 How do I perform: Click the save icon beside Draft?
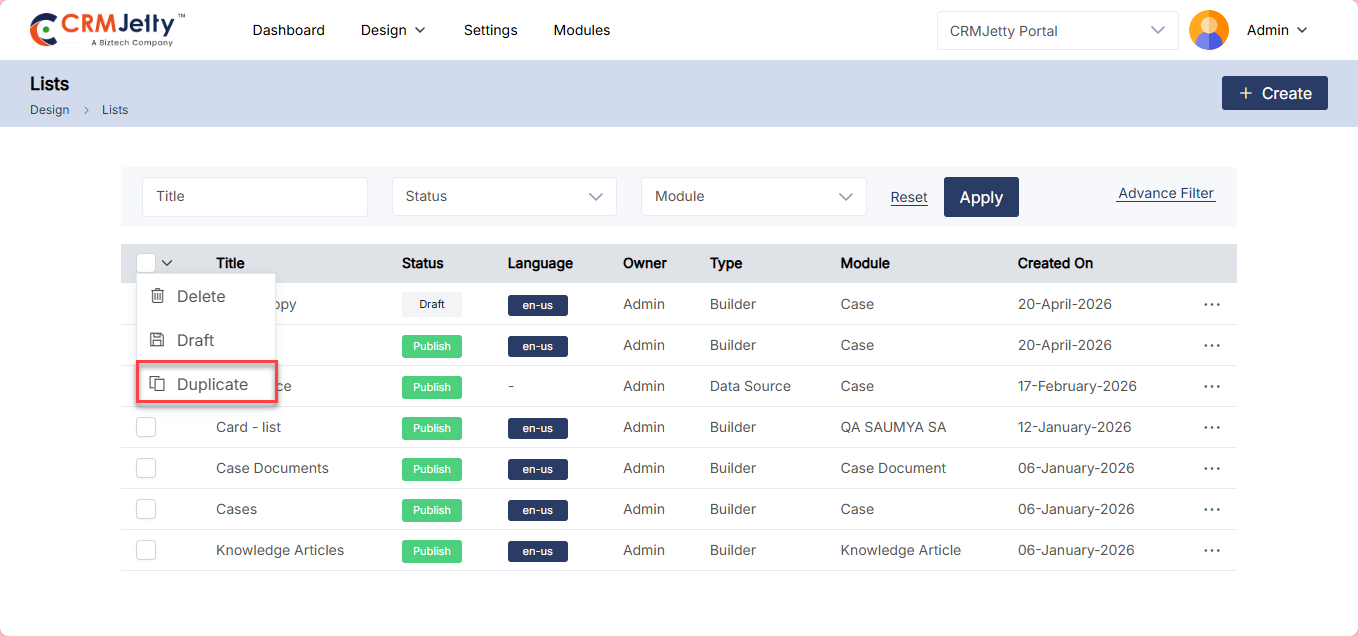coord(157,340)
